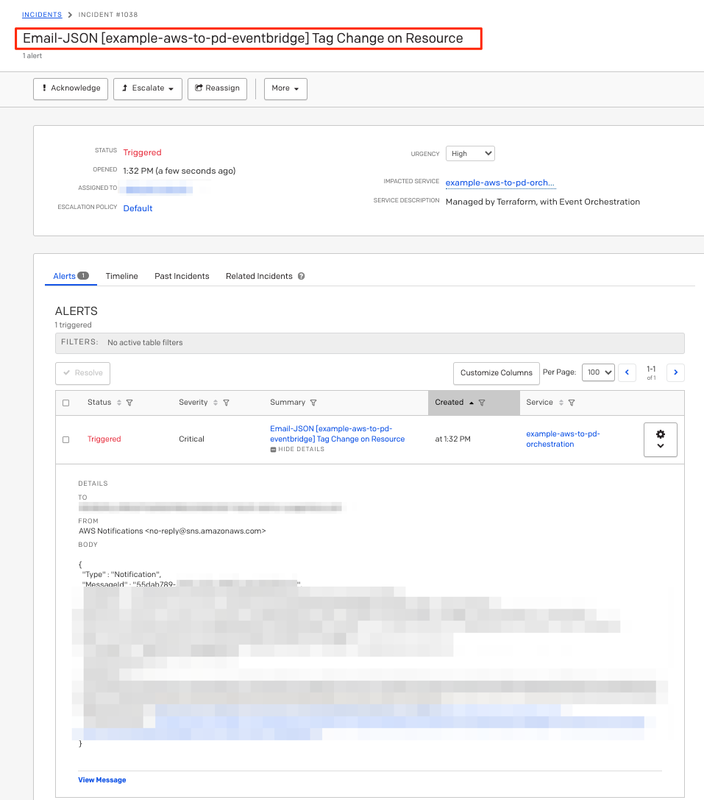The width and height of the screenshot is (704, 800).
Task: Click the Triggered status in alert row
Action: coord(104,439)
